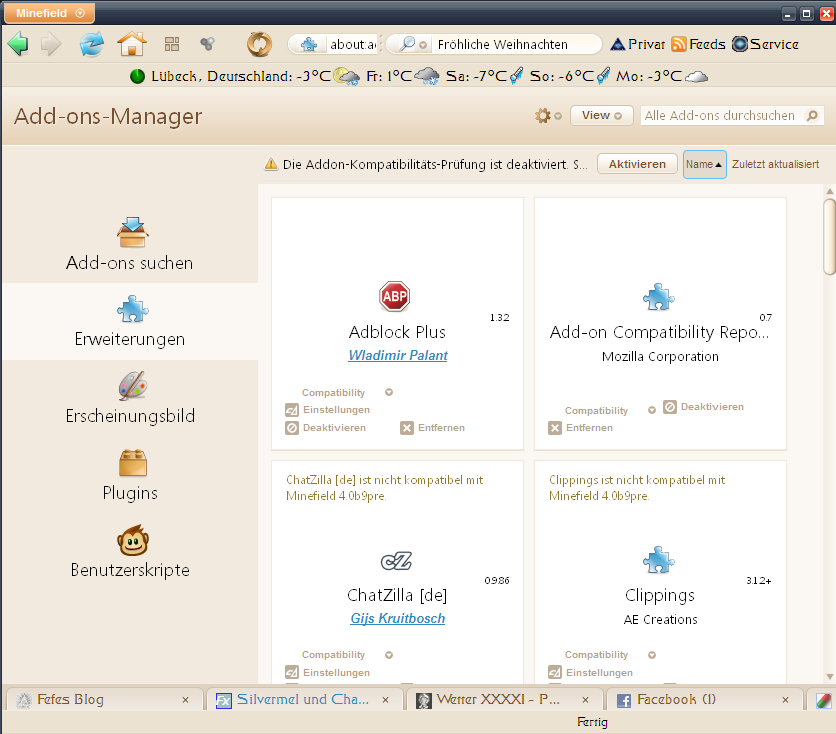Open the Plugins category
The height and width of the screenshot is (734, 836).
[x=130, y=475]
